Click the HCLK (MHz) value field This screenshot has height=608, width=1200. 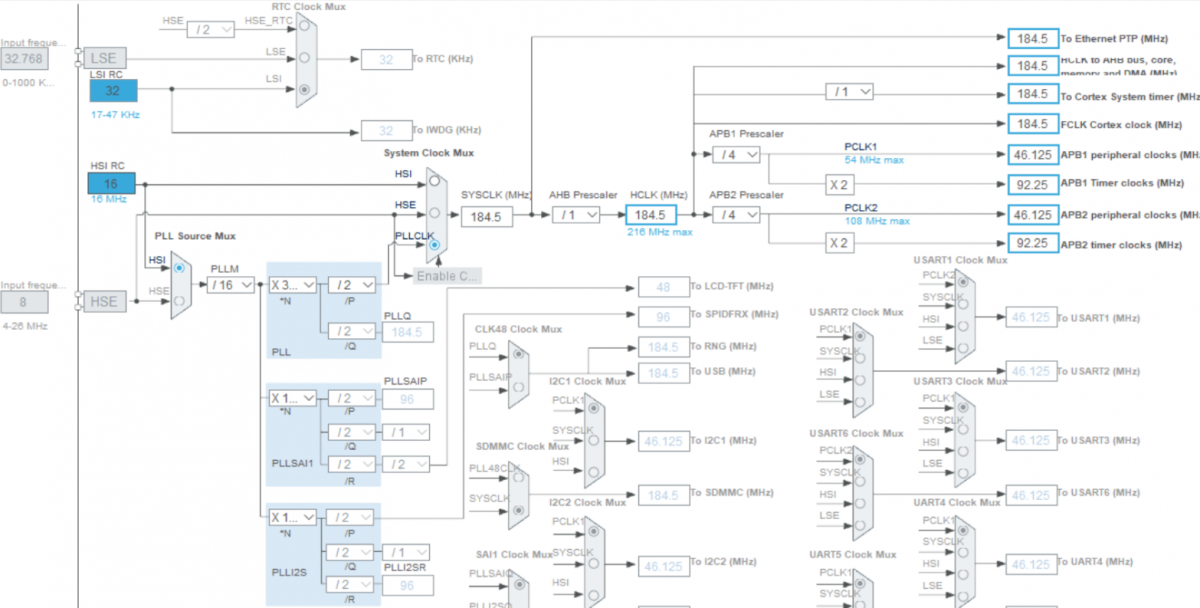pyautogui.click(x=651, y=215)
